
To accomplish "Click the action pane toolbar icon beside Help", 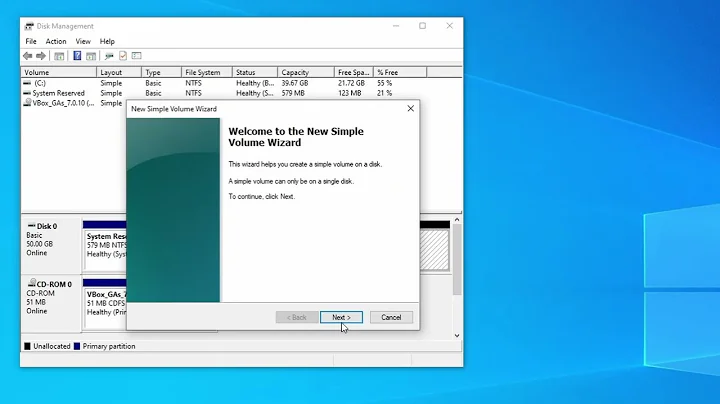I will click(x=91, y=56).
